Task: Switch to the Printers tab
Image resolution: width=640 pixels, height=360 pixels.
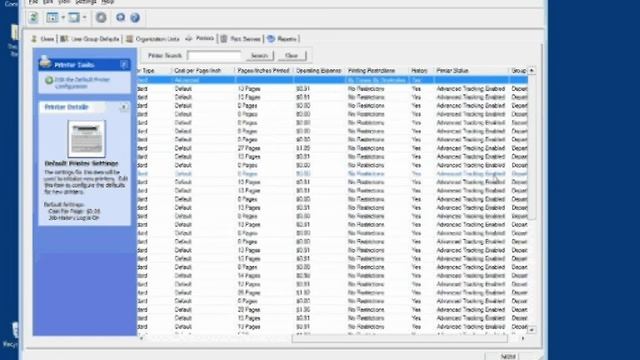Action: tap(200, 38)
